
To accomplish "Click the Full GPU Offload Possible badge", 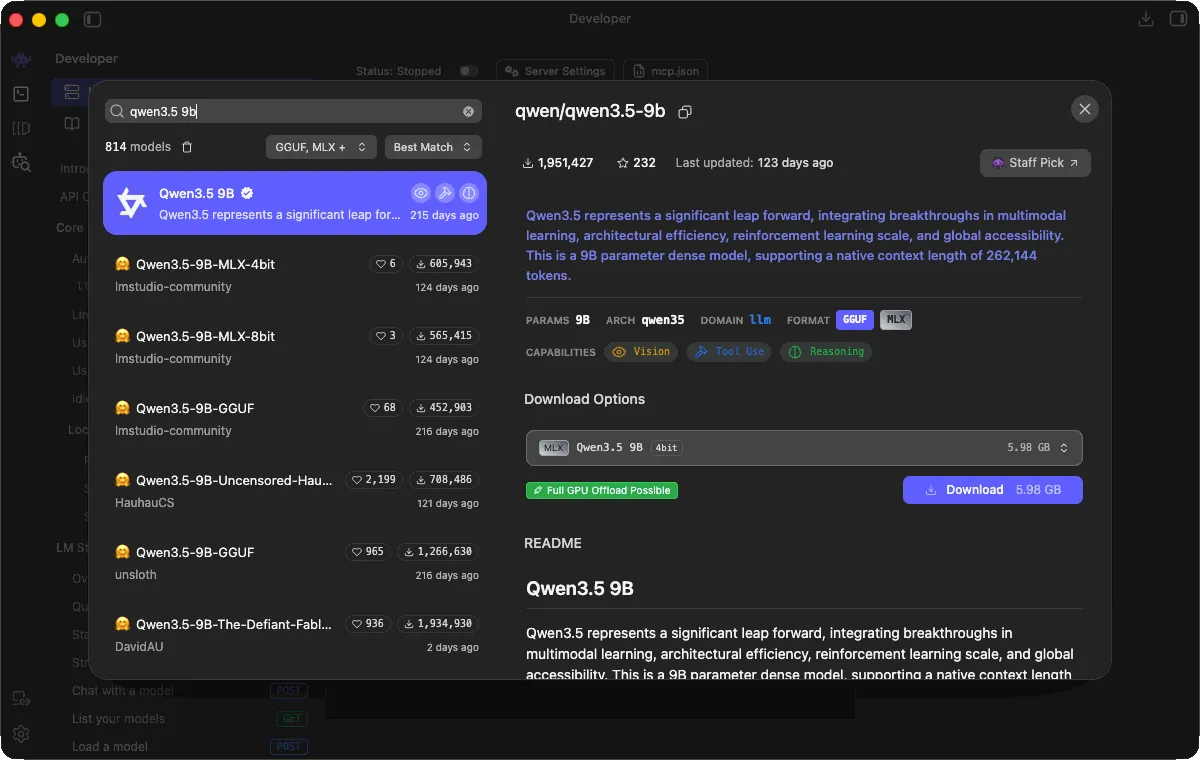I will (602, 491).
